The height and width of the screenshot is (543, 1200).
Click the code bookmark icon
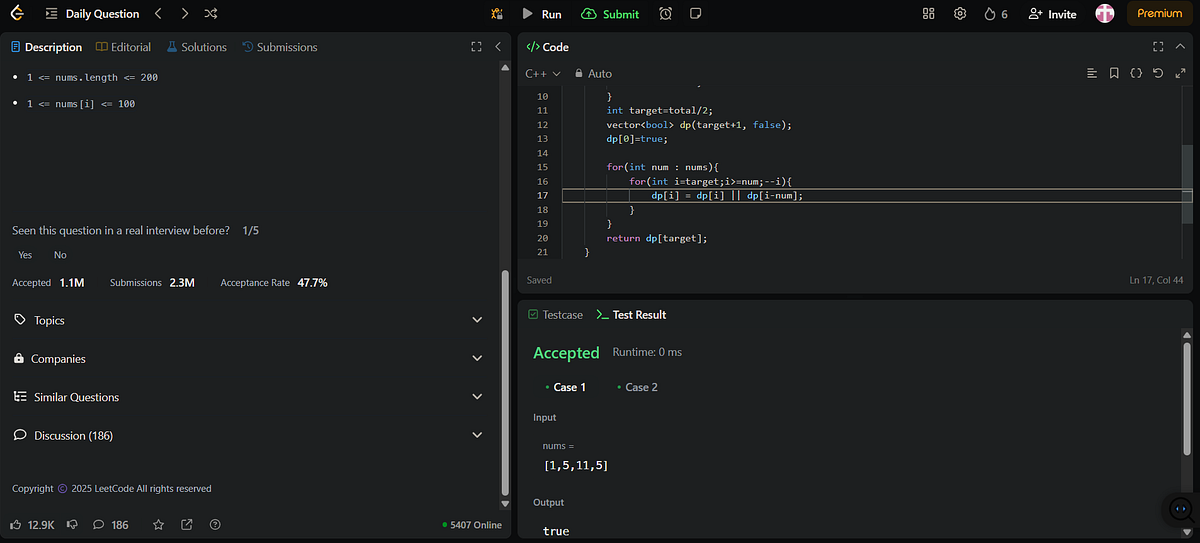click(x=1114, y=73)
